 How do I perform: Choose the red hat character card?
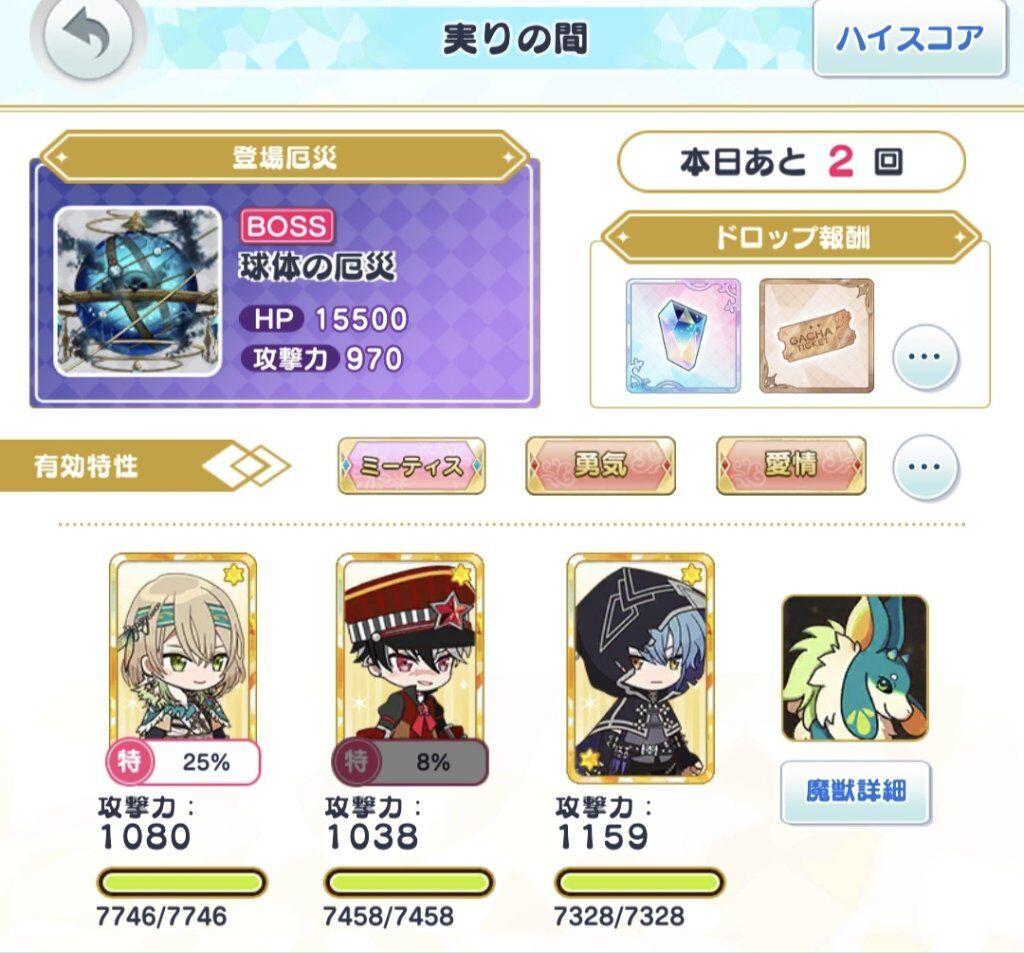(x=409, y=653)
